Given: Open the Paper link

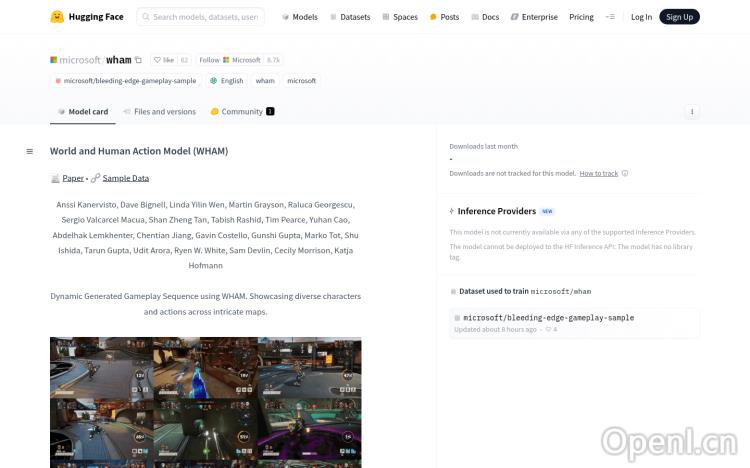Looking at the screenshot, I should 73,178.
